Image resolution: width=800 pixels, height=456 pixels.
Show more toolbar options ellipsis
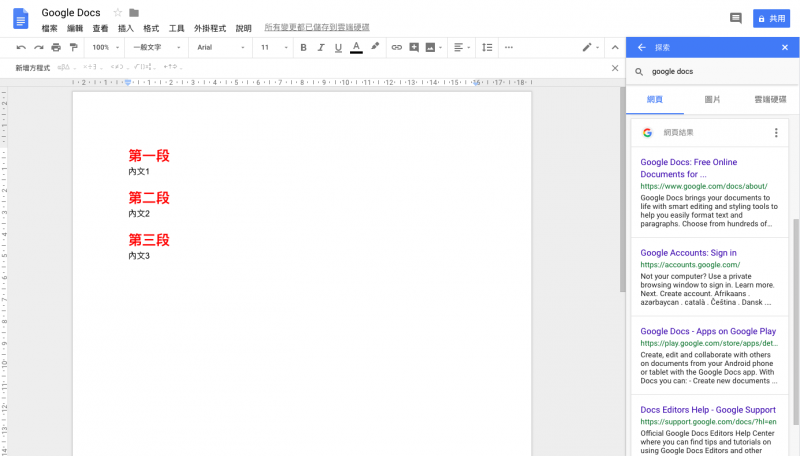(x=509, y=47)
